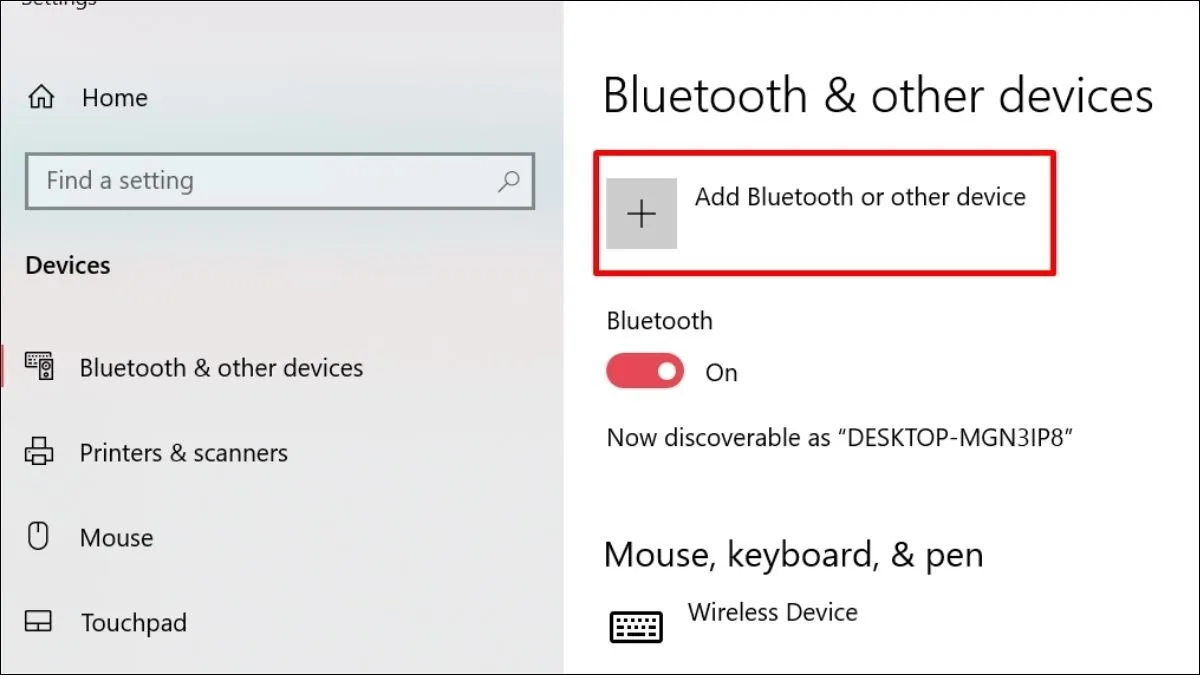Click the Home house icon
This screenshot has width=1200, height=675.
[x=41, y=98]
